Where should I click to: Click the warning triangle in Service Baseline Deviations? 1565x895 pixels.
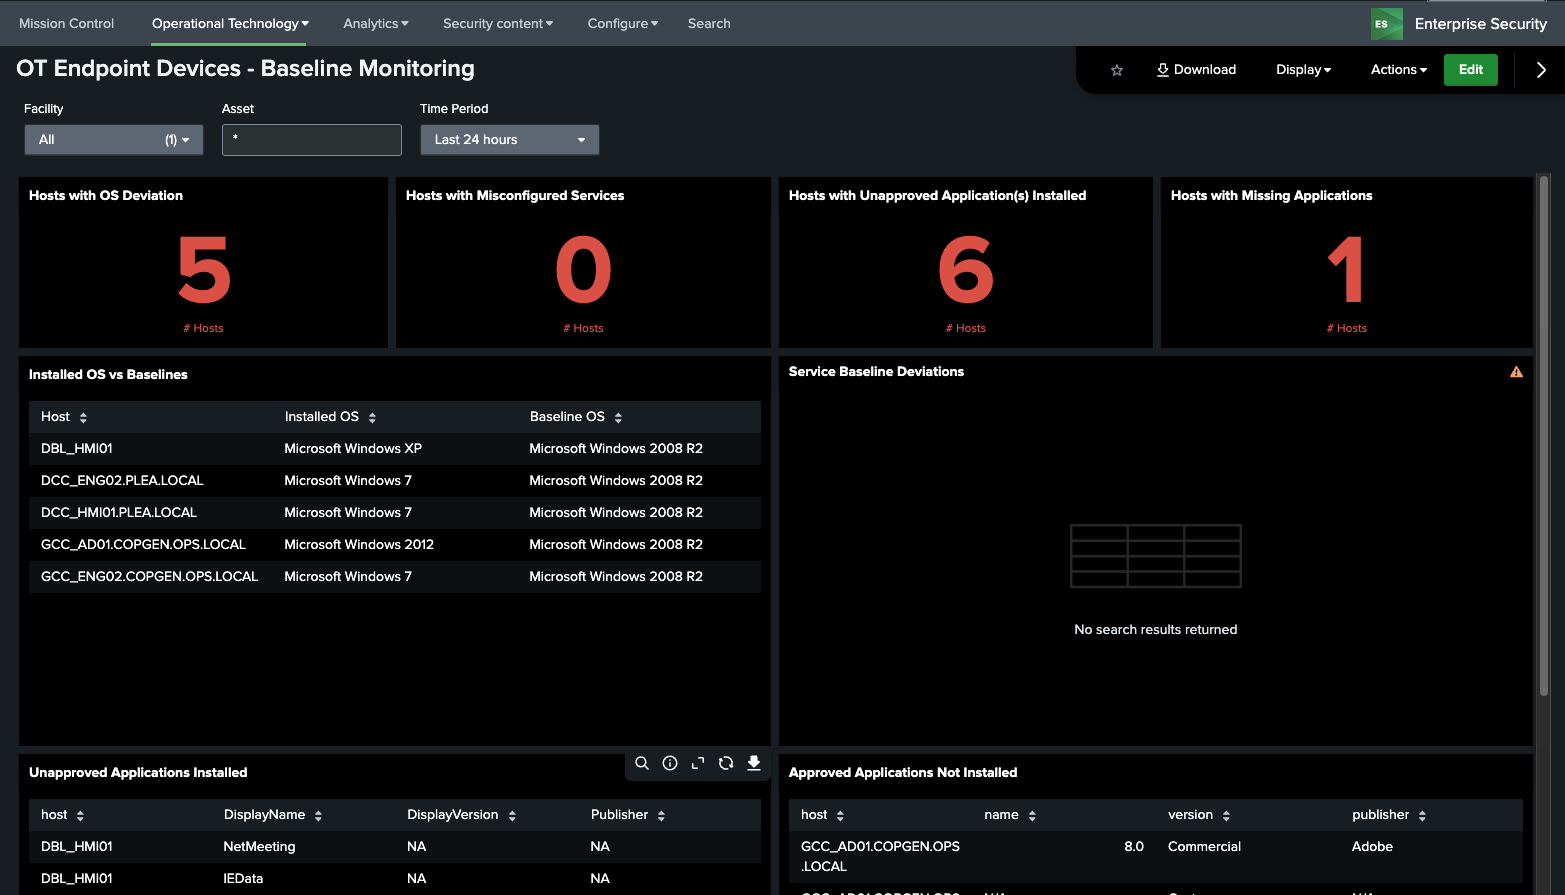1516,372
